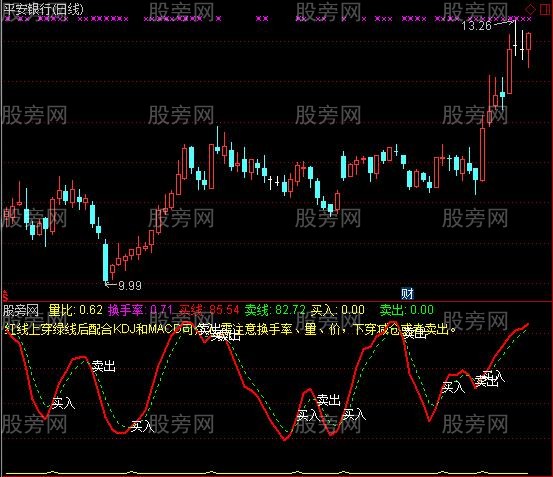Click the white 股旁网 indicator name label

click(20, 310)
